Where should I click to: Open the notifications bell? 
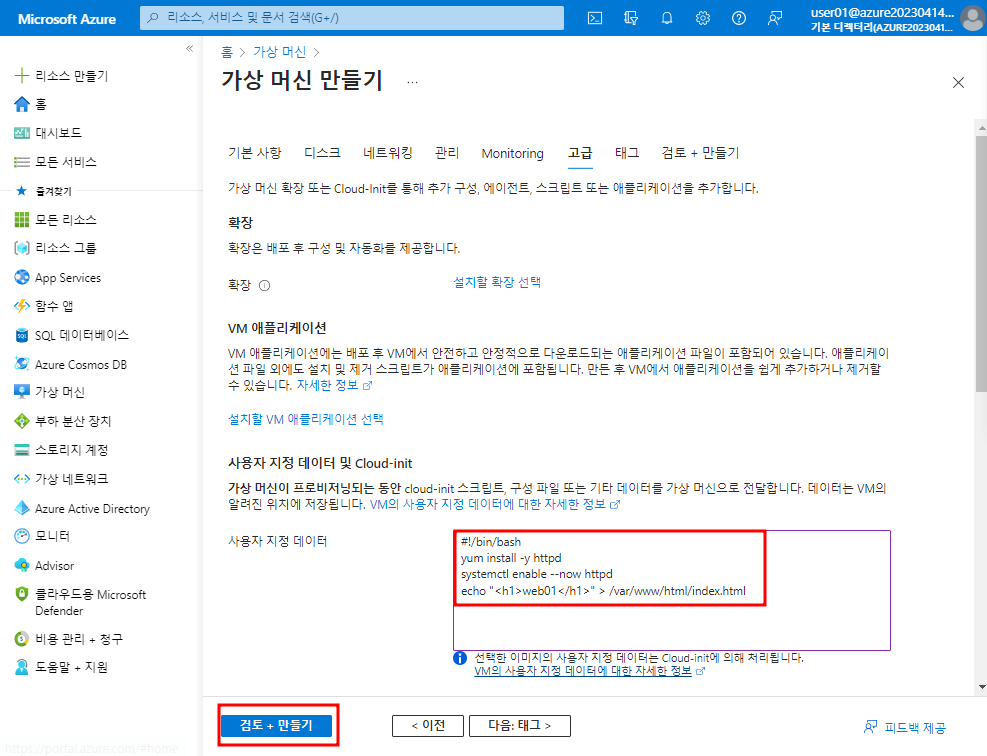pyautogui.click(x=667, y=18)
